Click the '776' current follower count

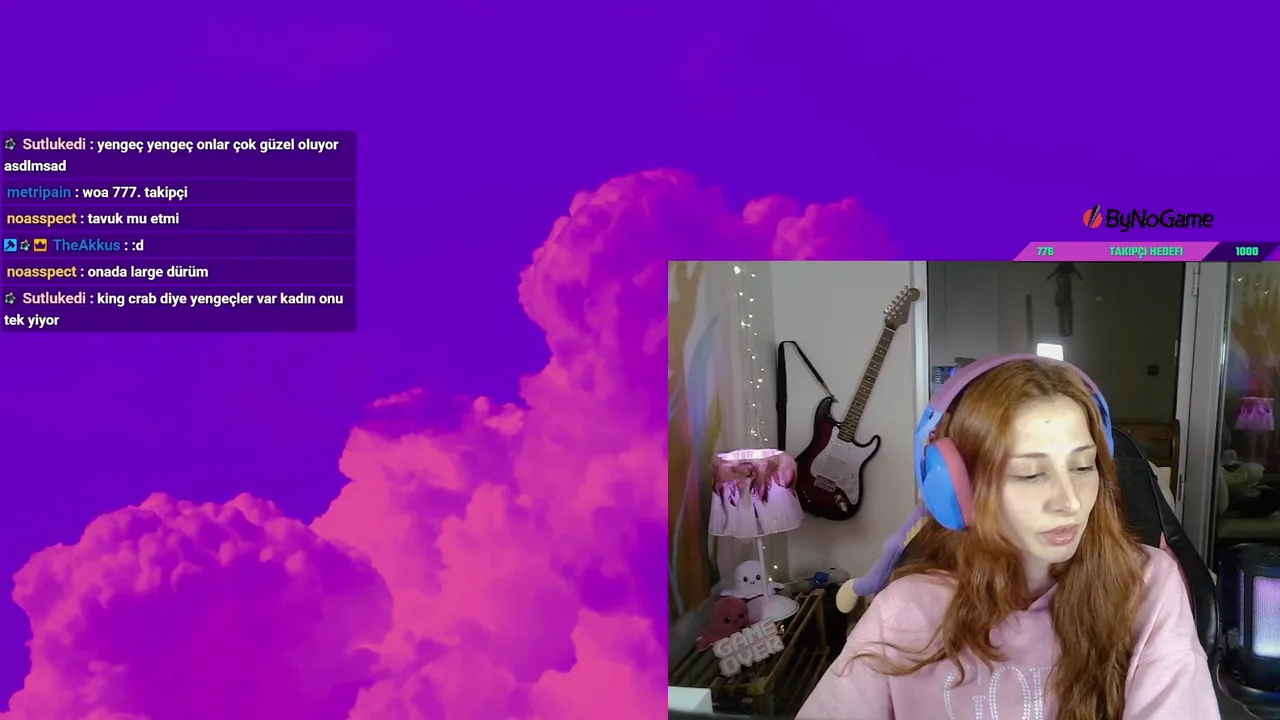tap(1045, 251)
